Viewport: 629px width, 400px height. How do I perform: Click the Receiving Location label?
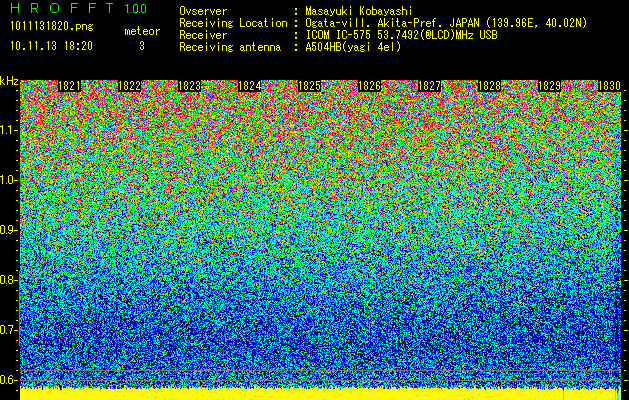233,23
